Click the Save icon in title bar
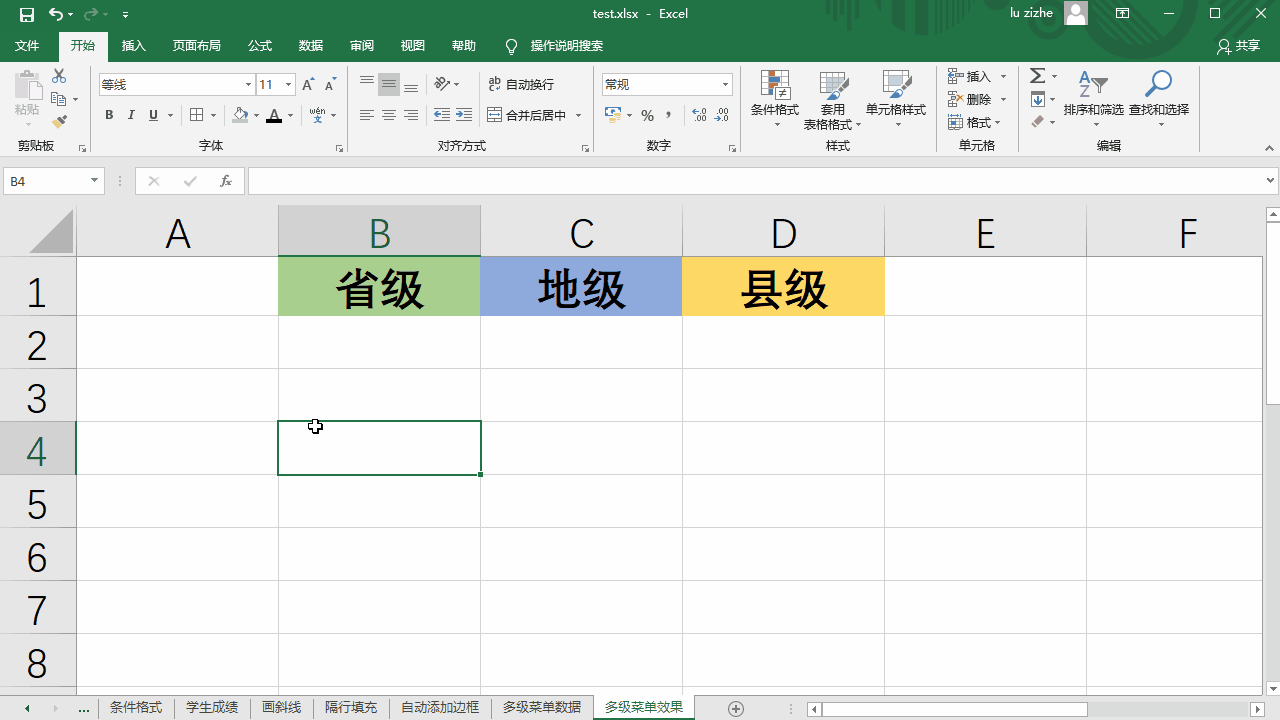The width and height of the screenshot is (1280, 720). point(27,14)
